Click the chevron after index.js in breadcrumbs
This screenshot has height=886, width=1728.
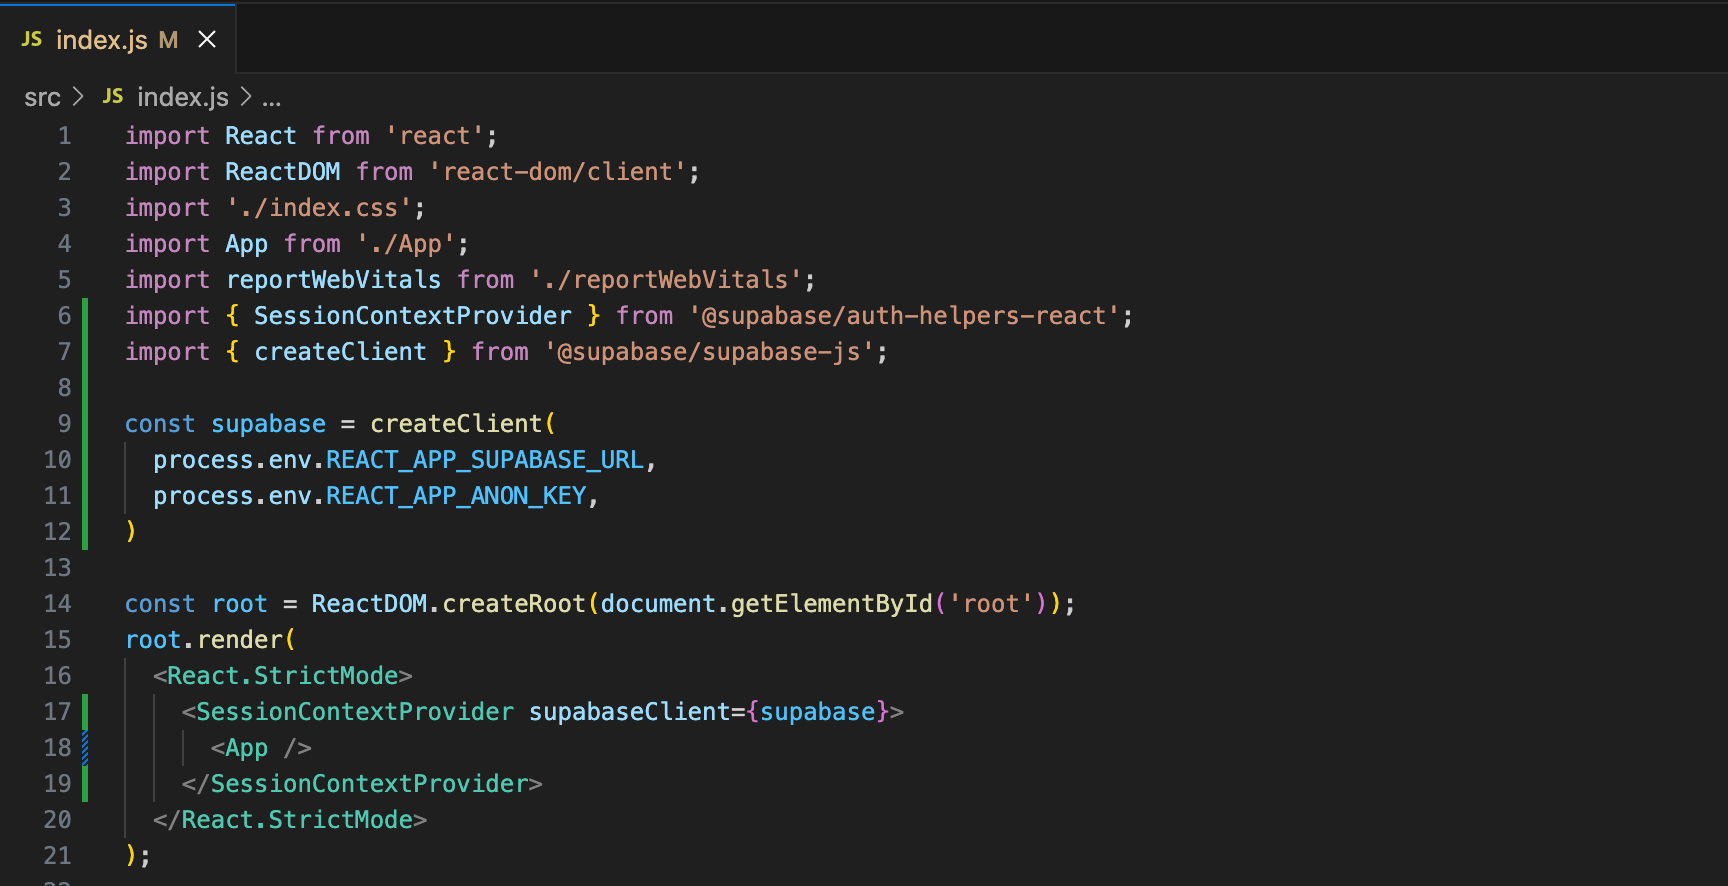point(246,97)
